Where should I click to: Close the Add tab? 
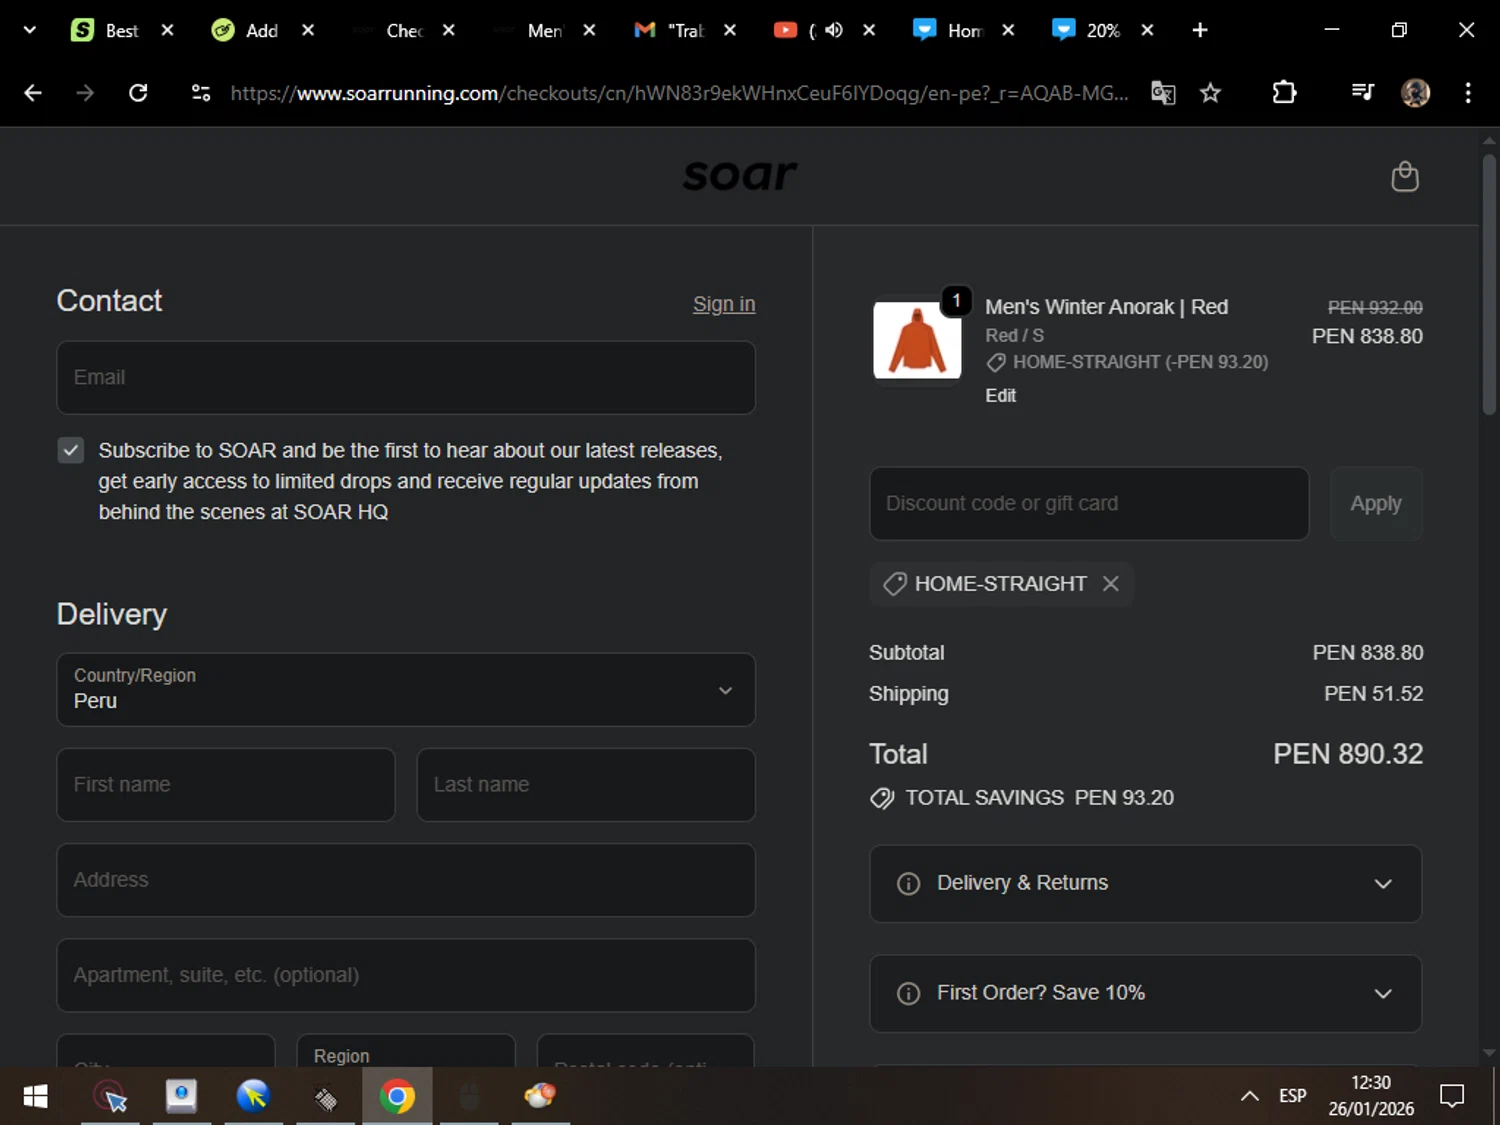click(x=308, y=30)
